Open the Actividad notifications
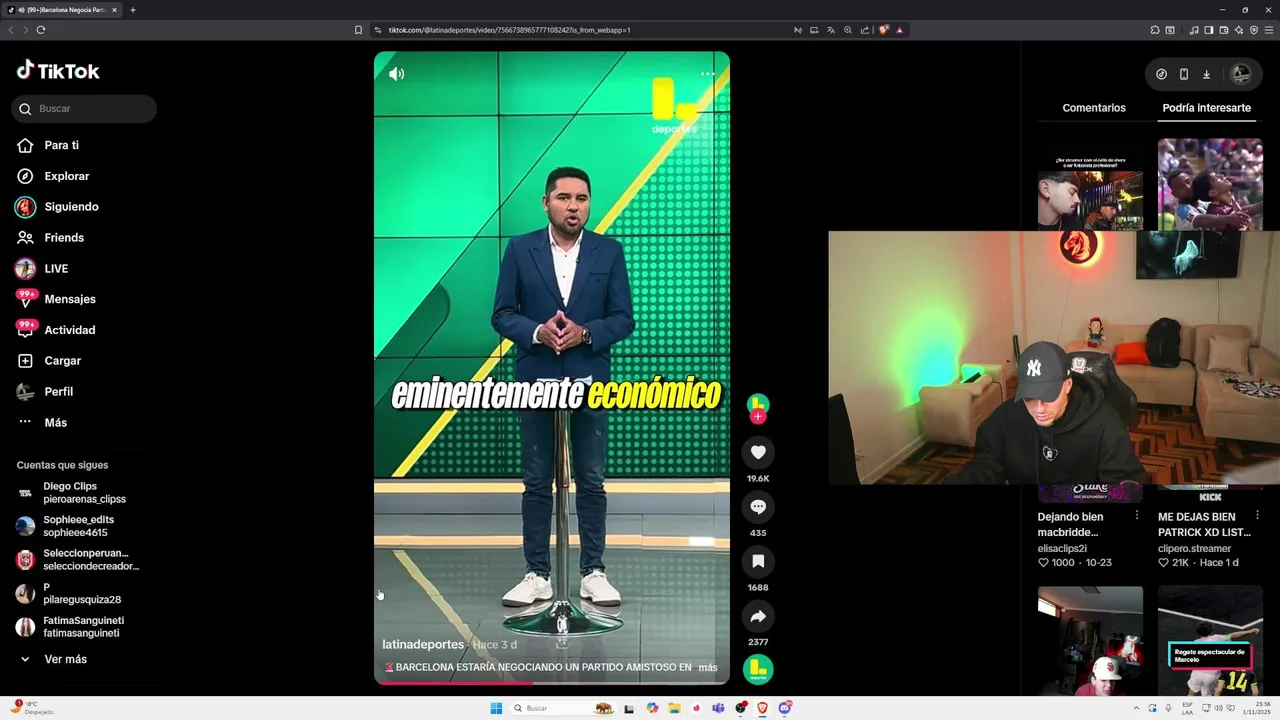1280x720 pixels. (x=56, y=330)
